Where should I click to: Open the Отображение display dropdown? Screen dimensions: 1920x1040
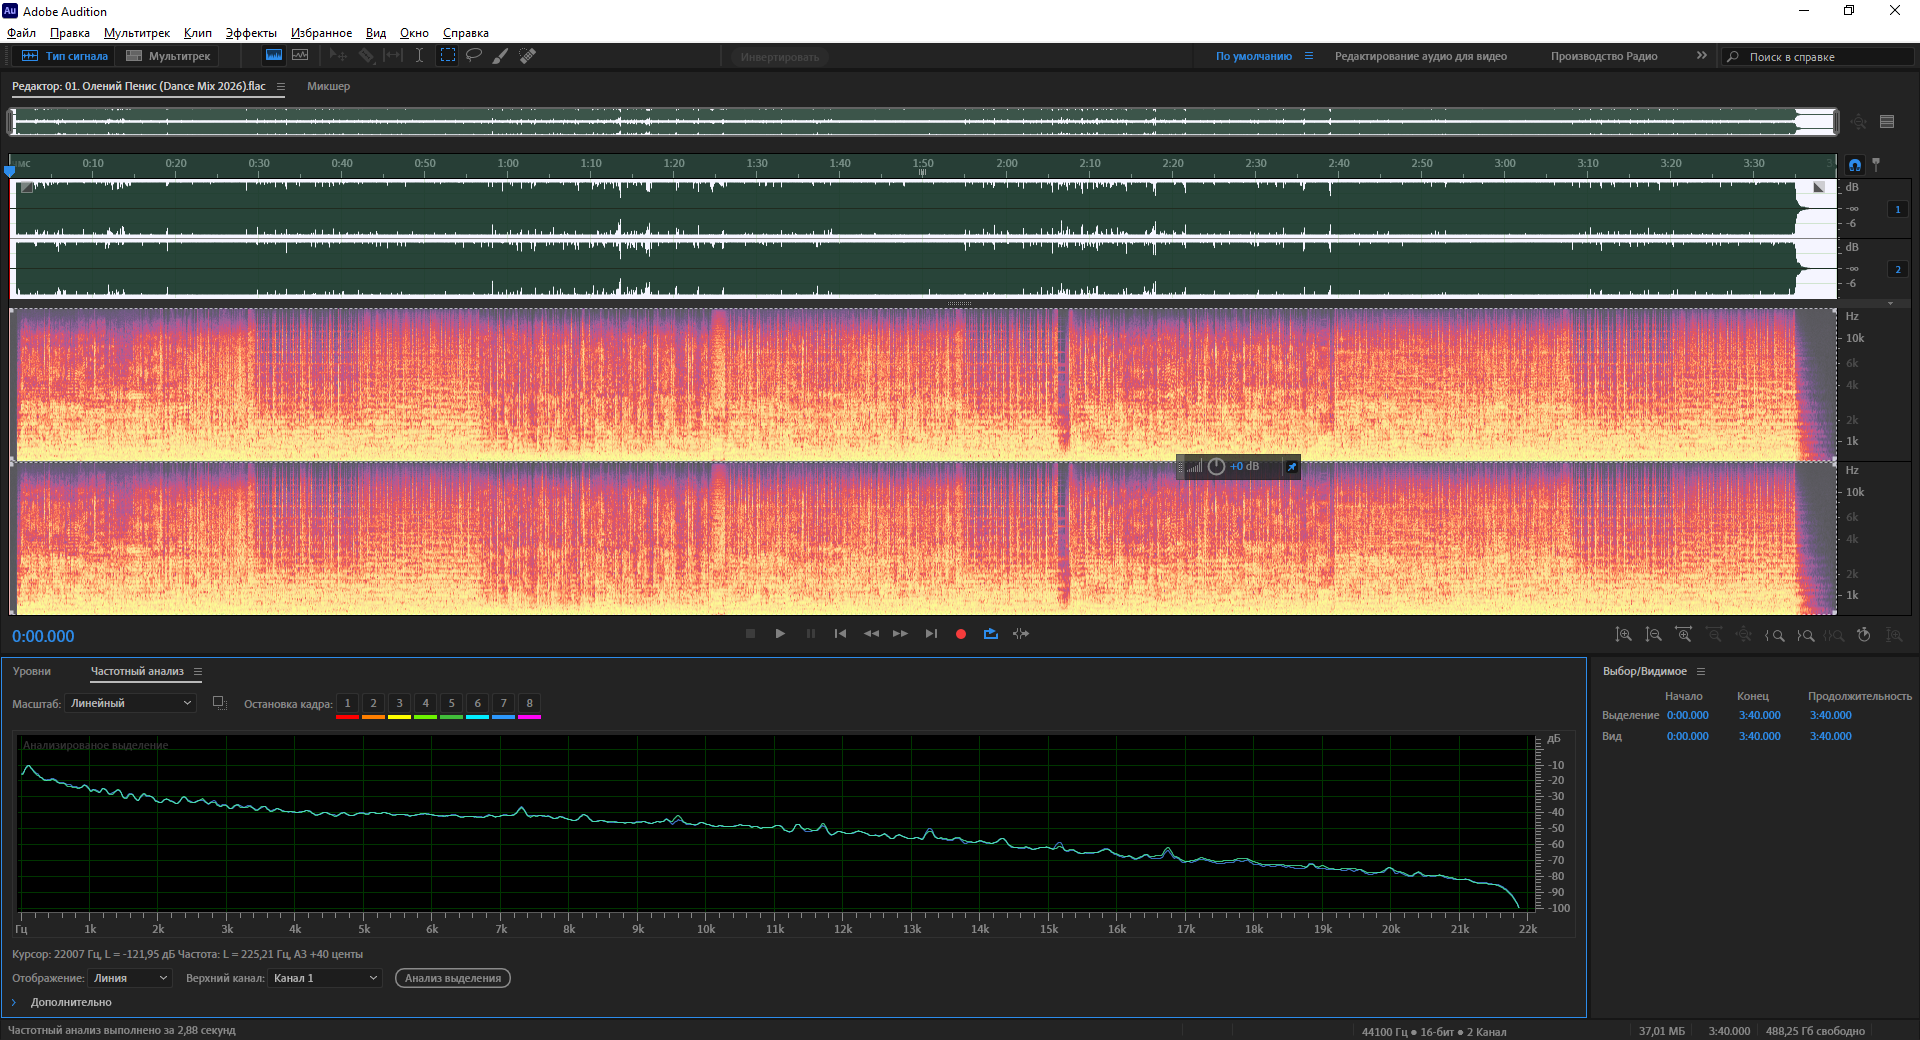[130, 978]
